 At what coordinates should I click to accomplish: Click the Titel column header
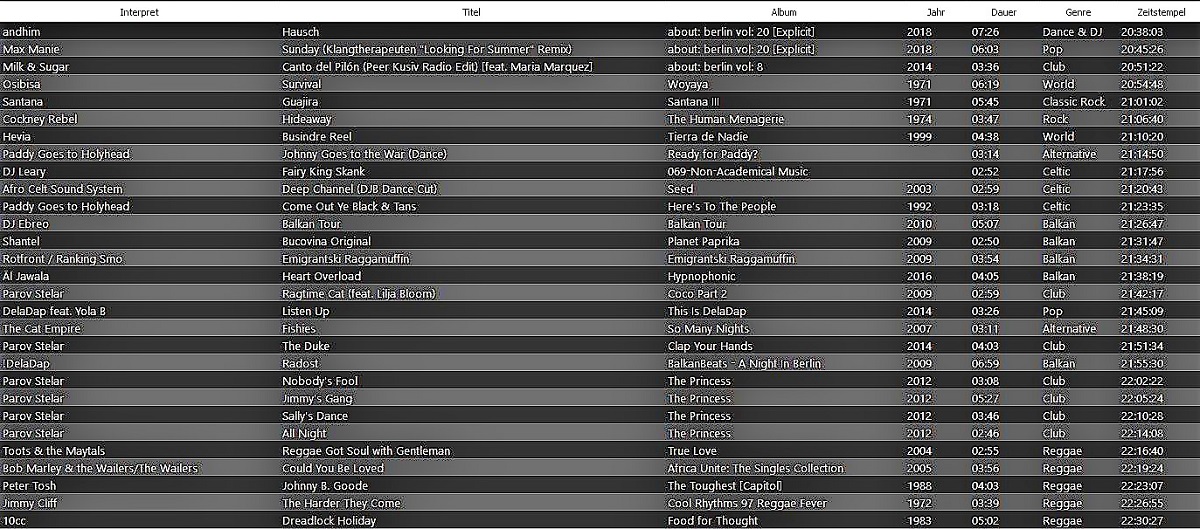pos(471,12)
